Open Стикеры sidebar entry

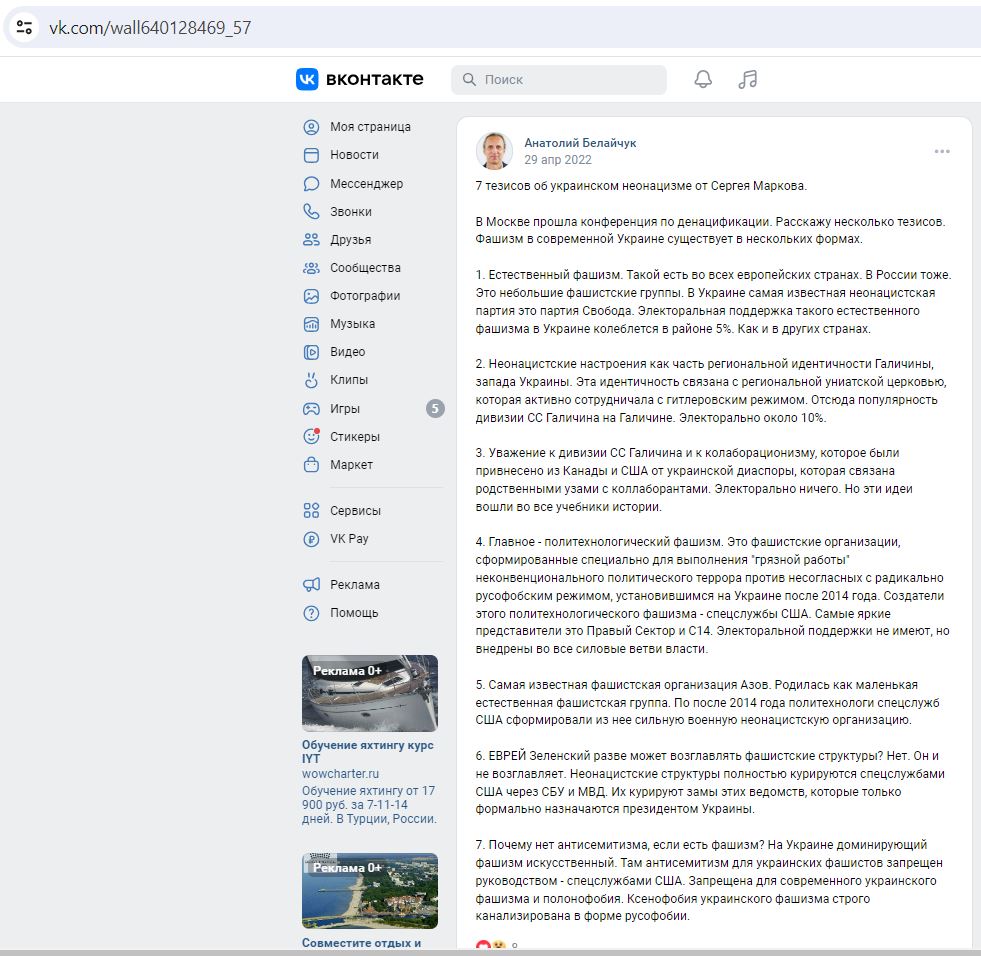pyautogui.click(x=355, y=436)
